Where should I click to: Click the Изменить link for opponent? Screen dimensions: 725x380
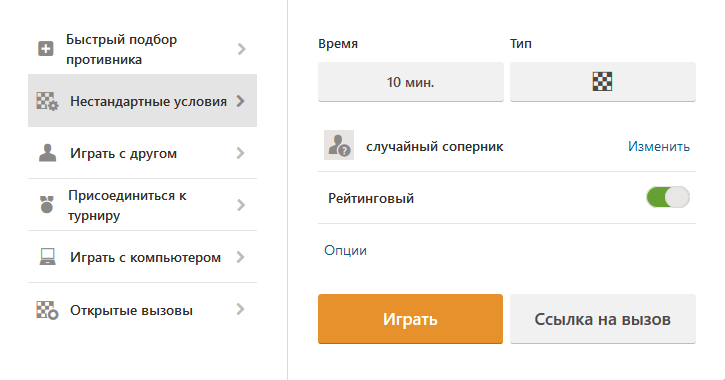[658, 146]
